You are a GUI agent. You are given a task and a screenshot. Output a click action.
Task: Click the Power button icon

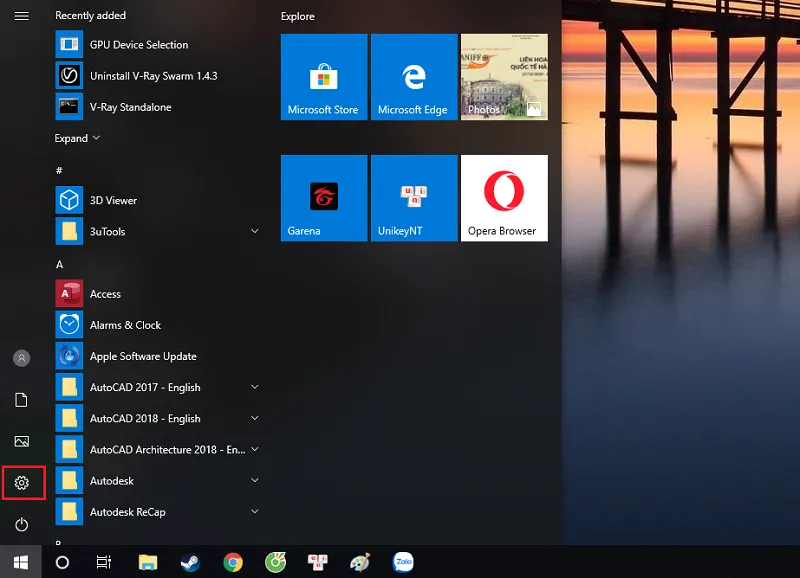click(x=22, y=525)
